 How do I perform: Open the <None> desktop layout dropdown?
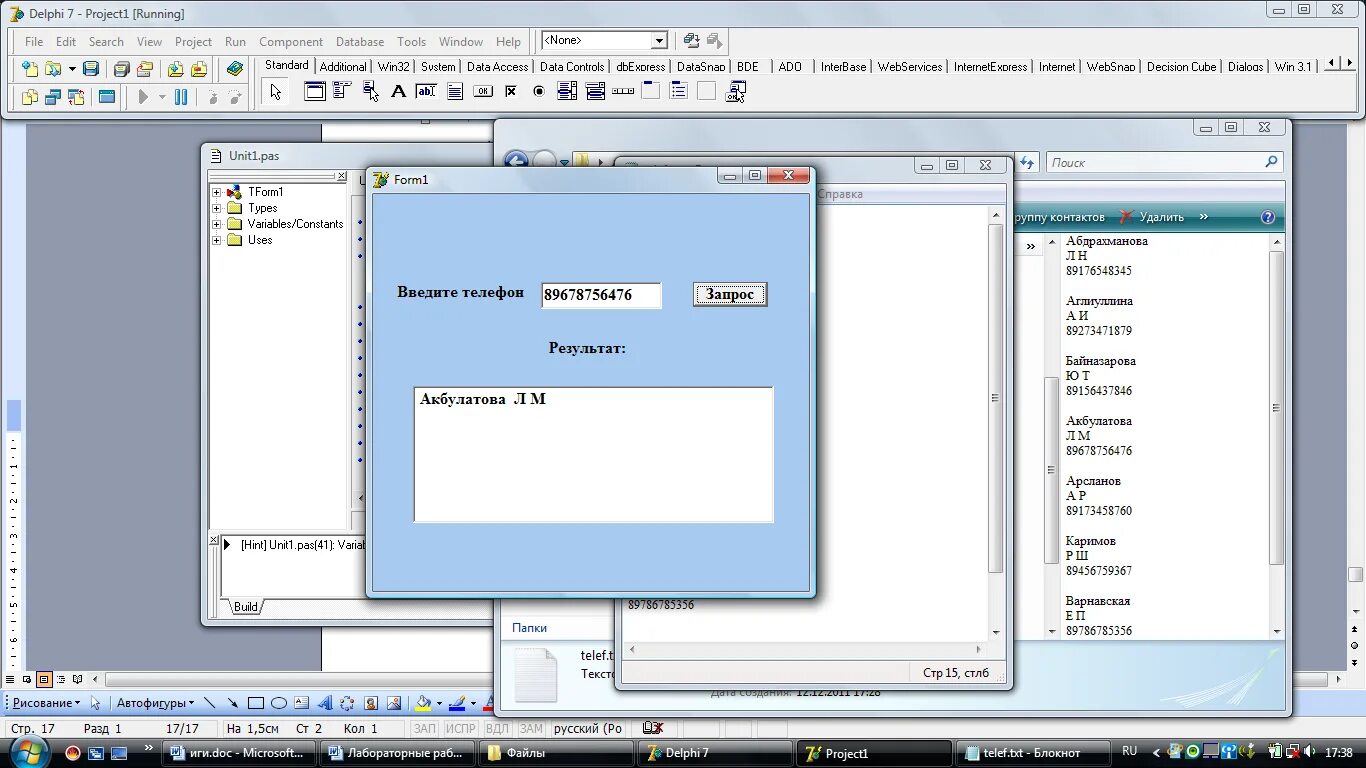[659, 41]
